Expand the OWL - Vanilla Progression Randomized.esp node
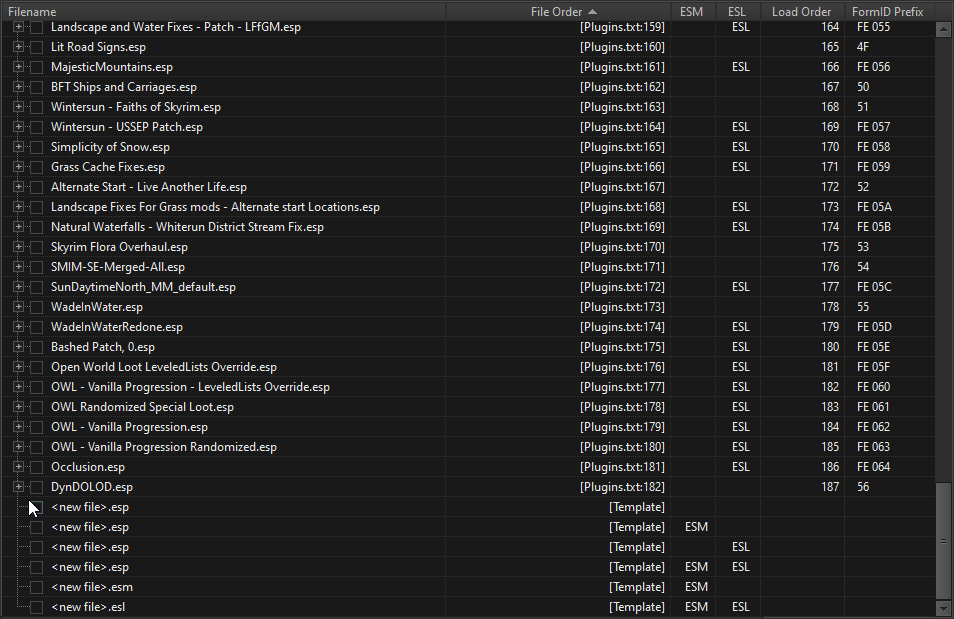Image resolution: width=954 pixels, height=619 pixels. (18, 447)
